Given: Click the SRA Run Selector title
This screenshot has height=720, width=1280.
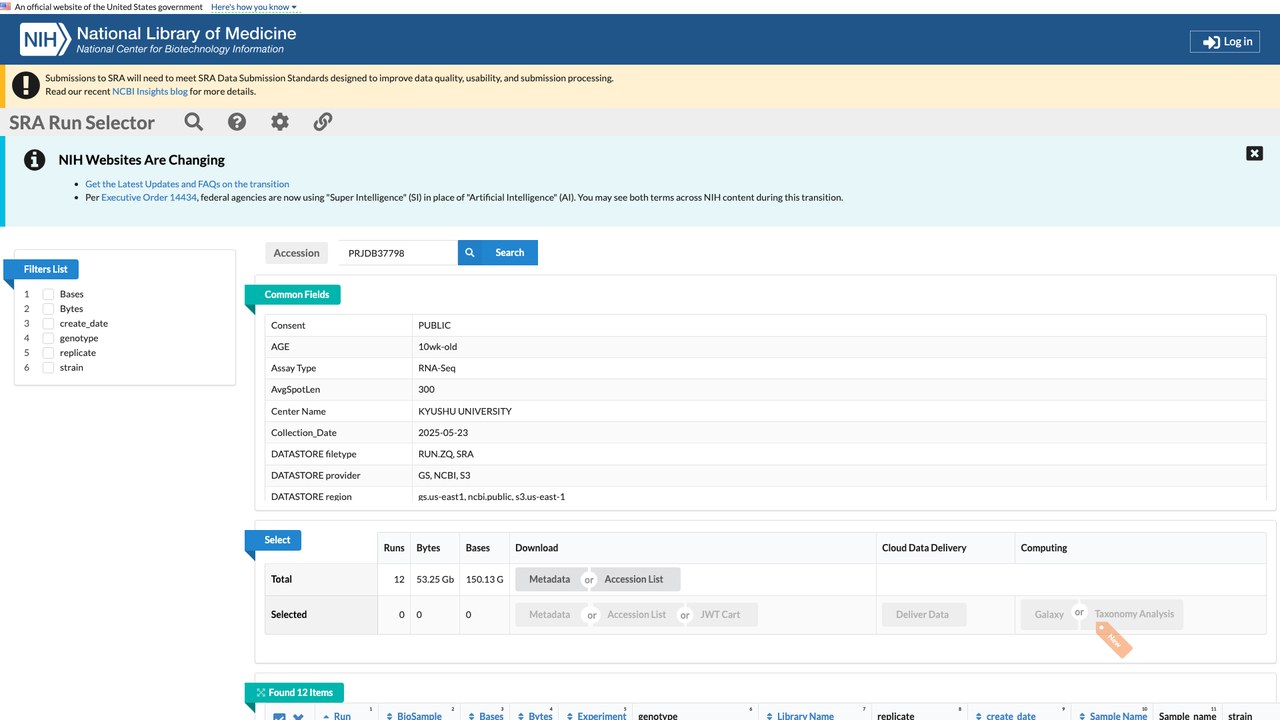Looking at the screenshot, I should coord(82,122).
